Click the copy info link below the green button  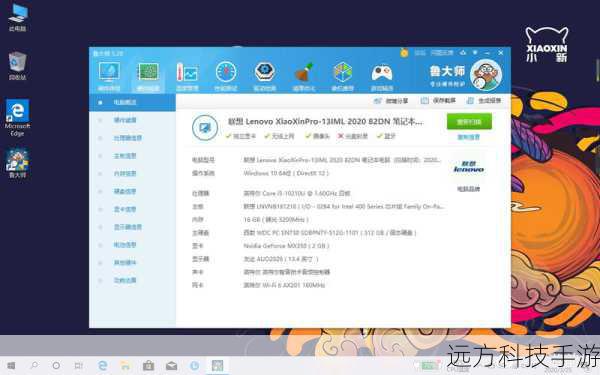tap(469, 137)
